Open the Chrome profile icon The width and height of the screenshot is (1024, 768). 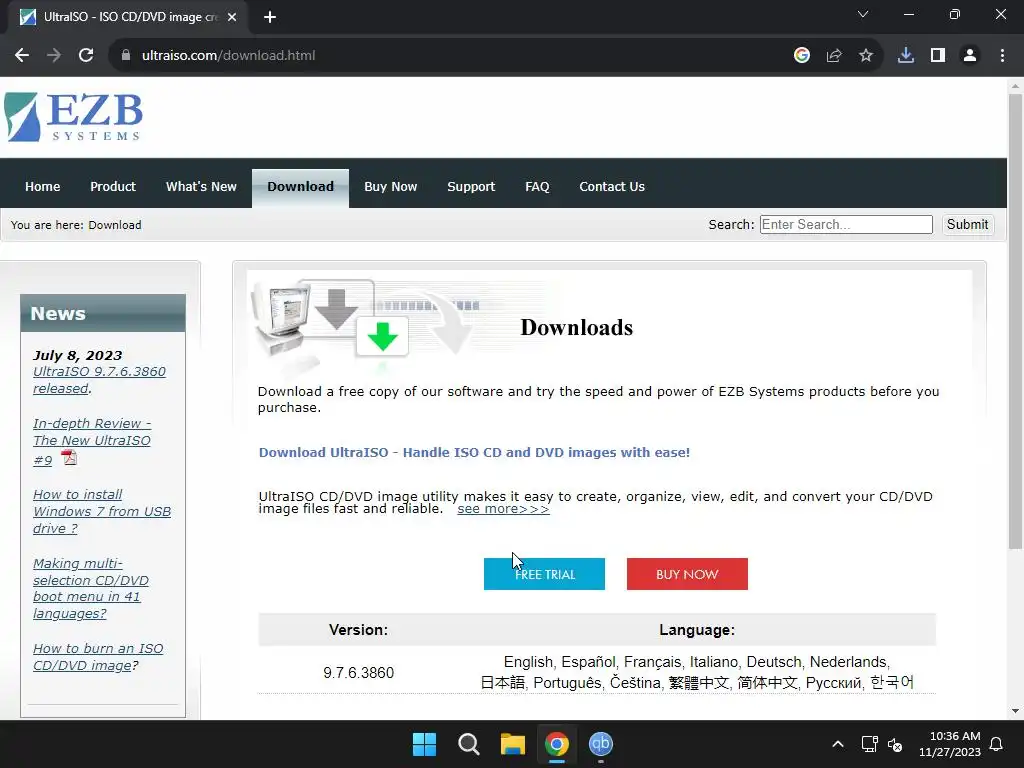pos(970,56)
